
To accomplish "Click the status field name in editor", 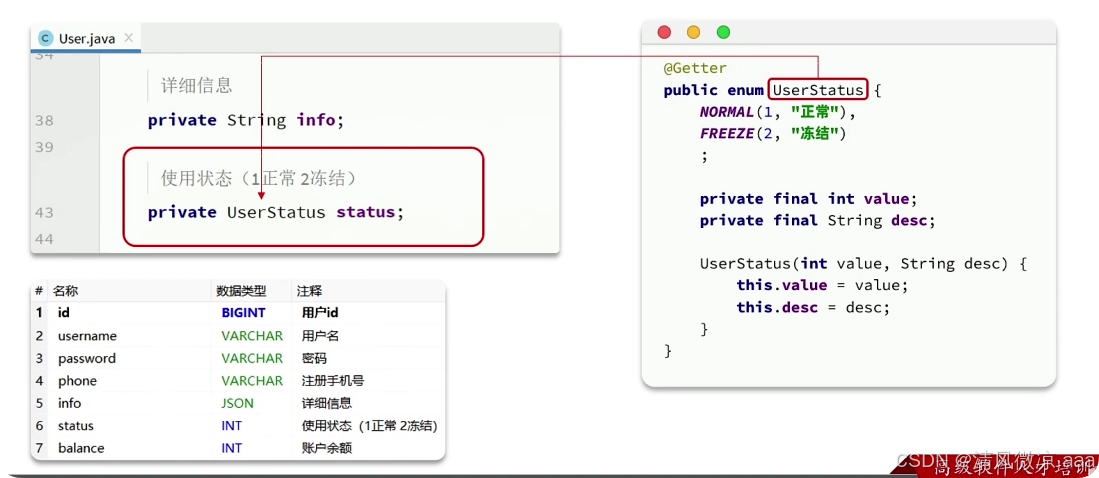I will [366, 212].
